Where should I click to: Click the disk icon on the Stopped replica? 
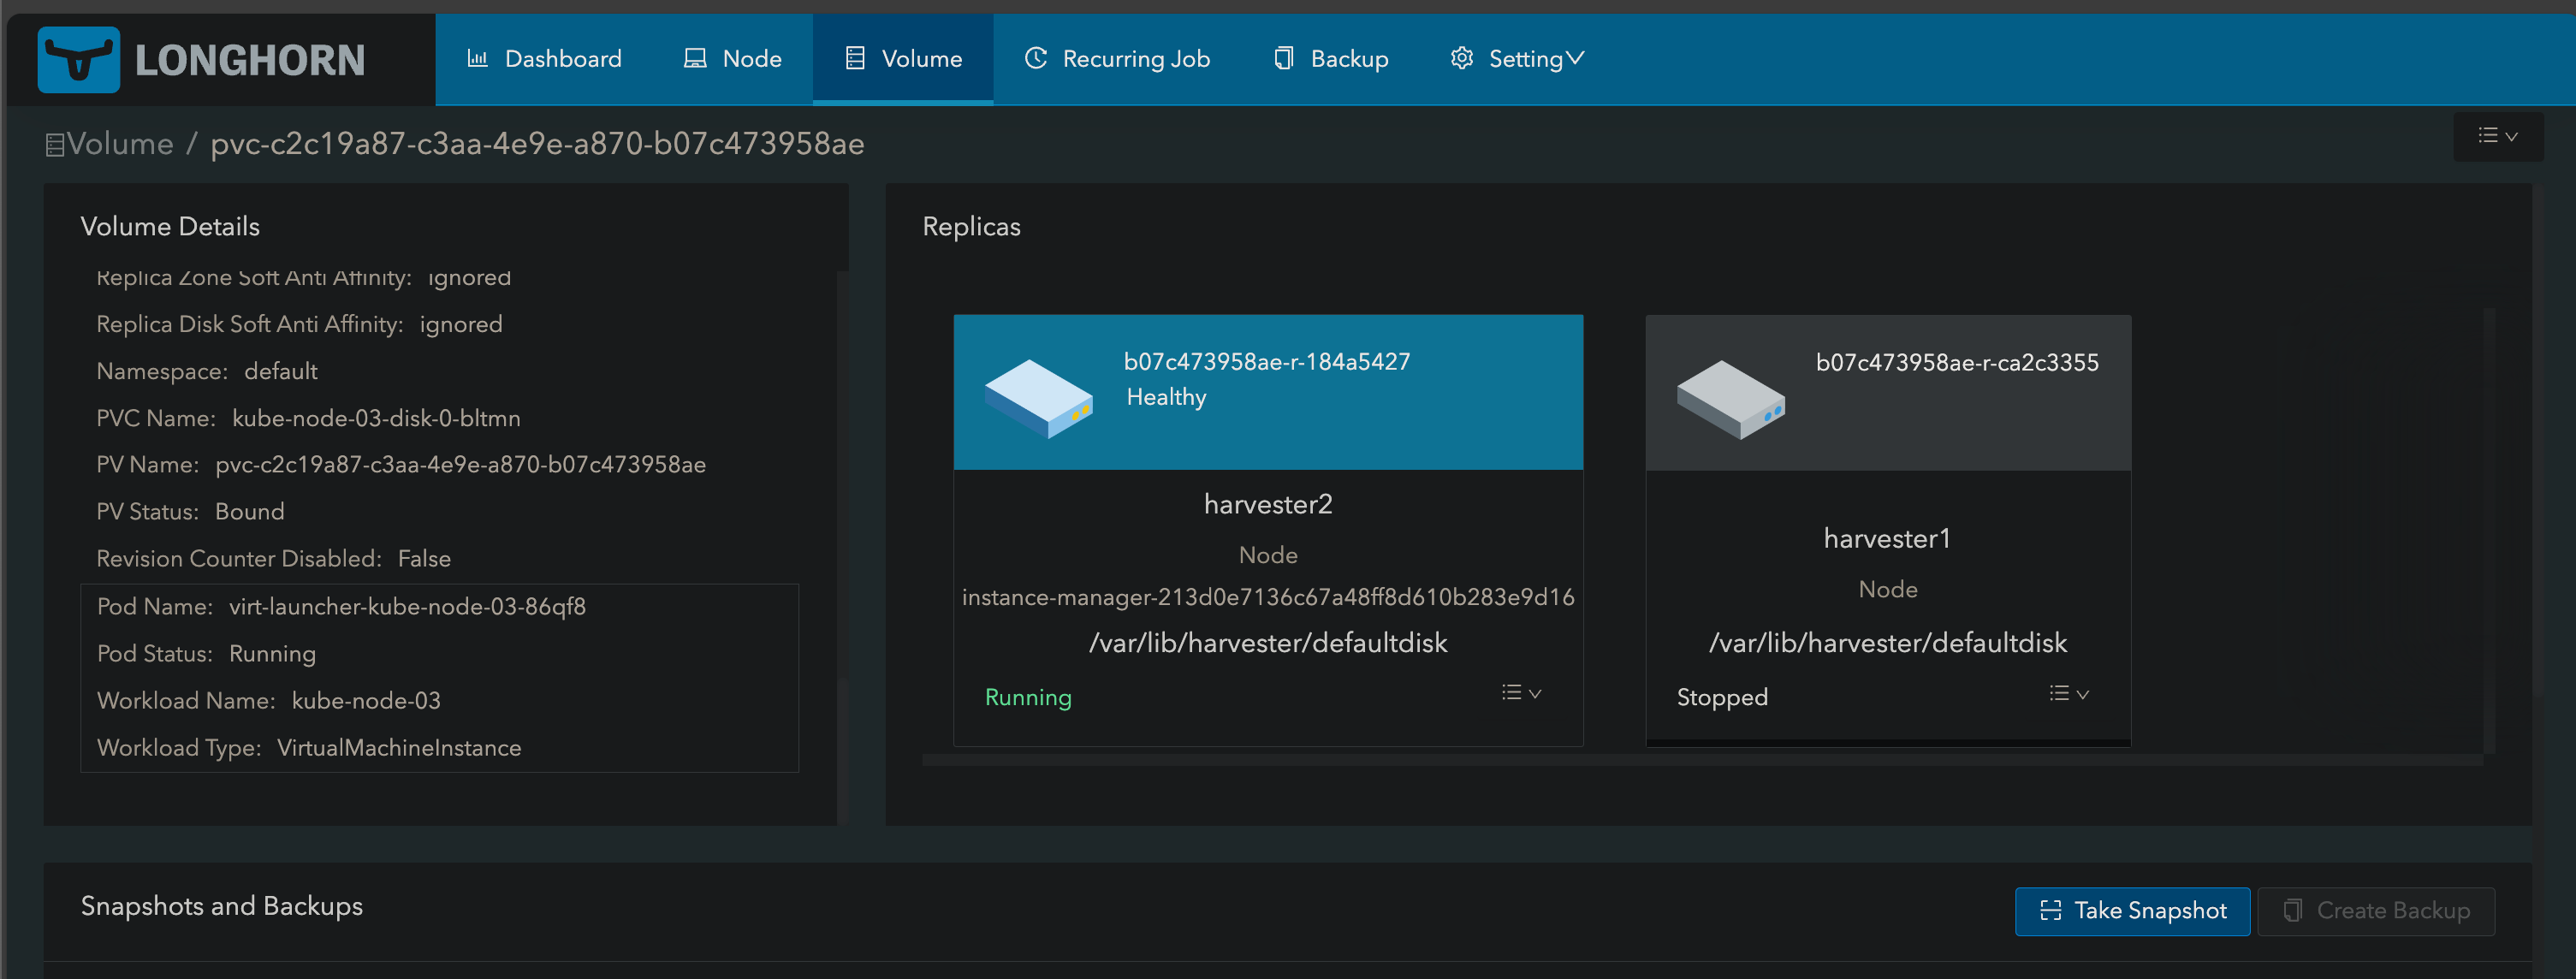click(1732, 398)
